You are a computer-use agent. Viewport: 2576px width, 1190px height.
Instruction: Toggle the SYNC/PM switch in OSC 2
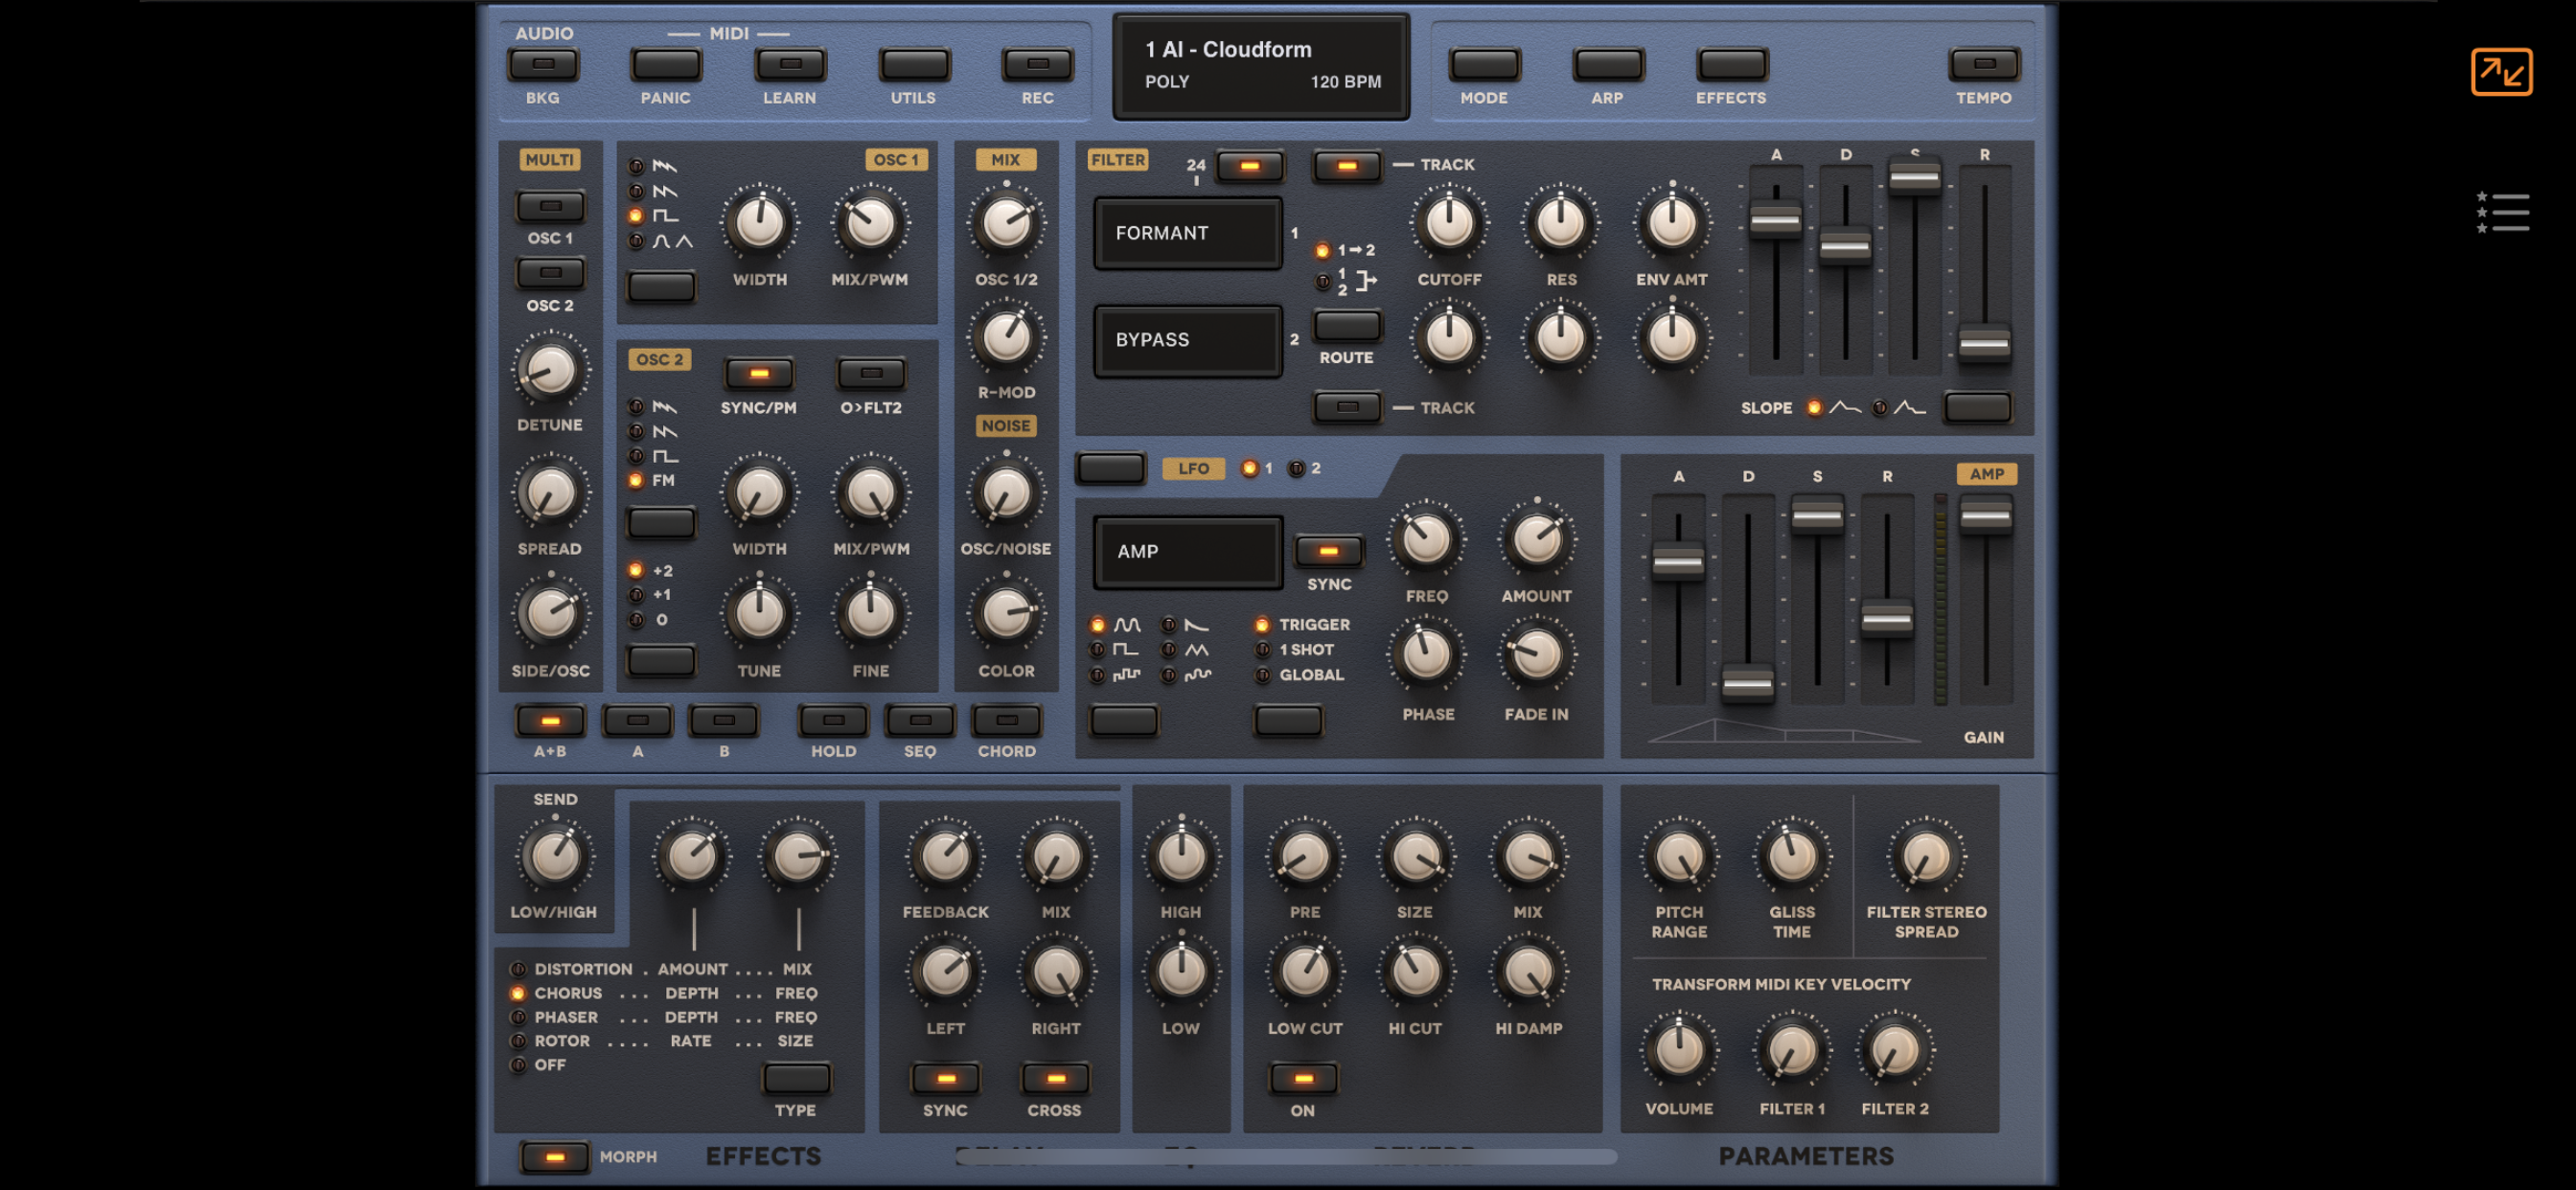click(x=759, y=374)
